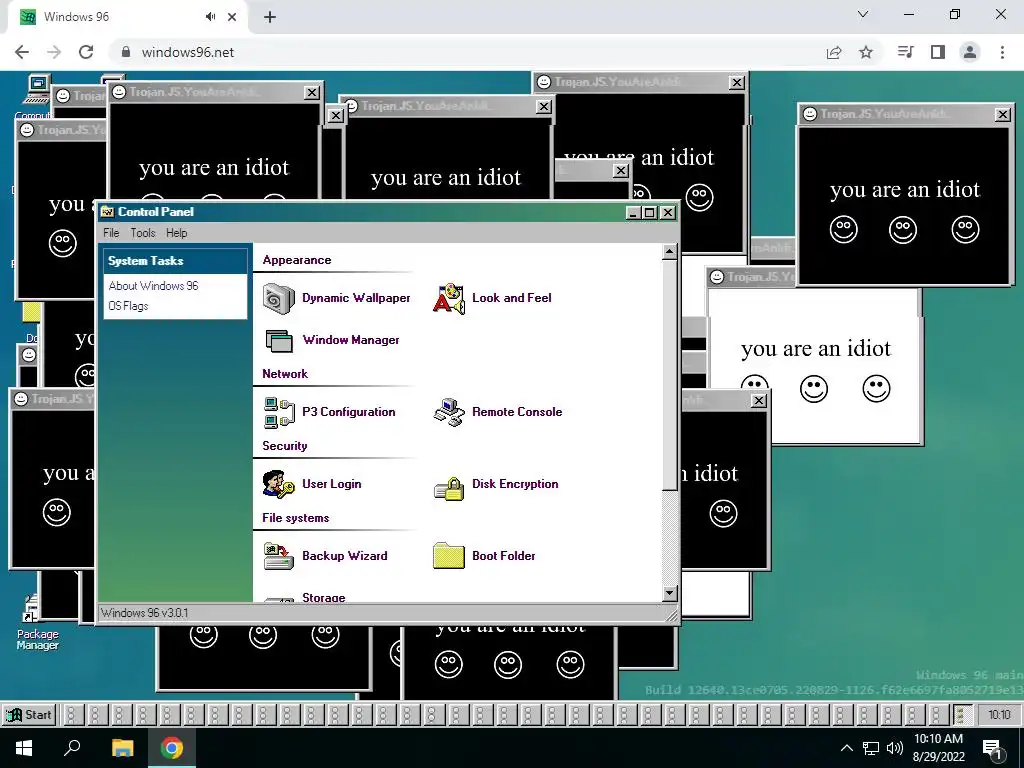Open File menu in Control Panel
1024x768 pixels.
click(111, 233)
